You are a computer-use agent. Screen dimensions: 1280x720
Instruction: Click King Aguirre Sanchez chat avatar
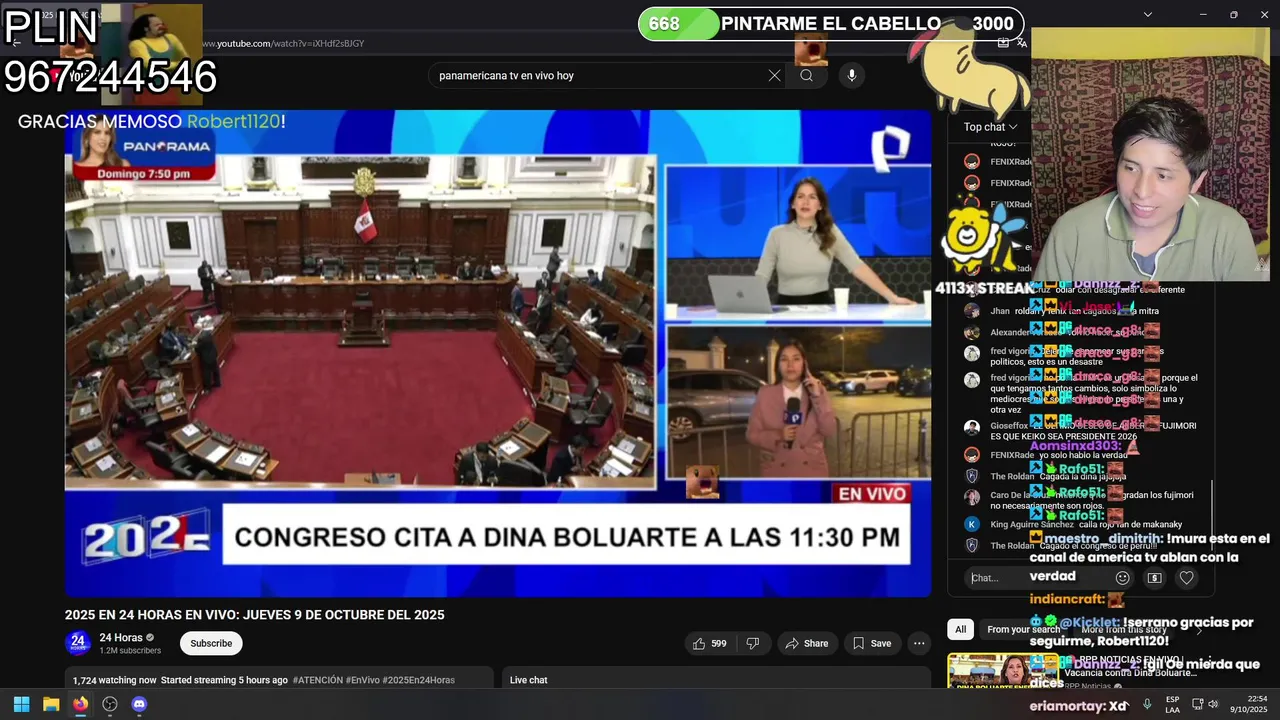971,524
